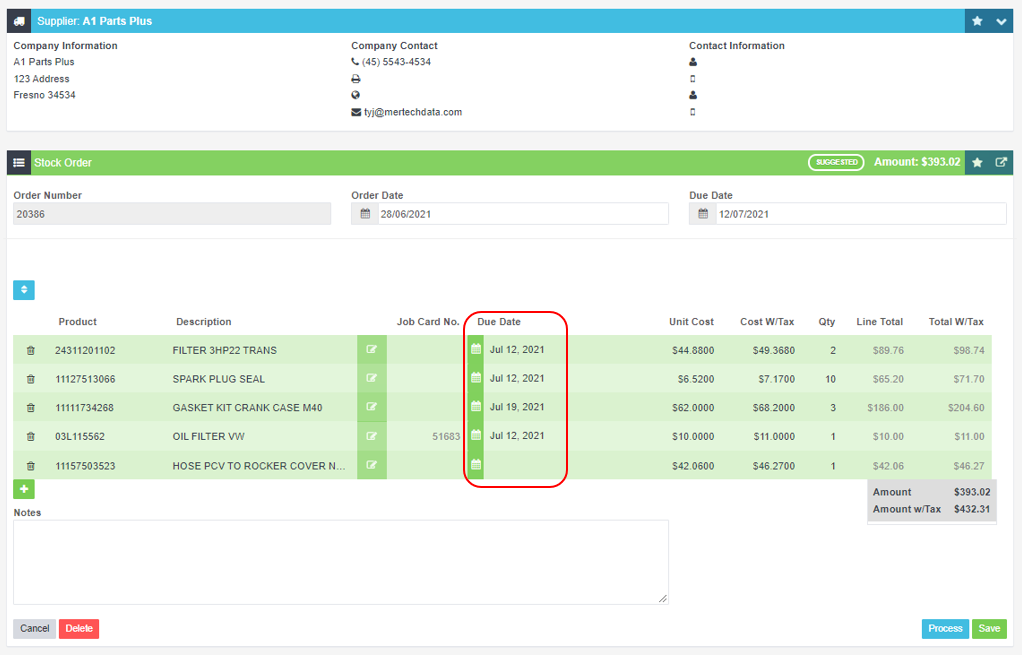
Task: Open stock order in external view icon
Action: pyautogui.click(x=1001, y=162)
